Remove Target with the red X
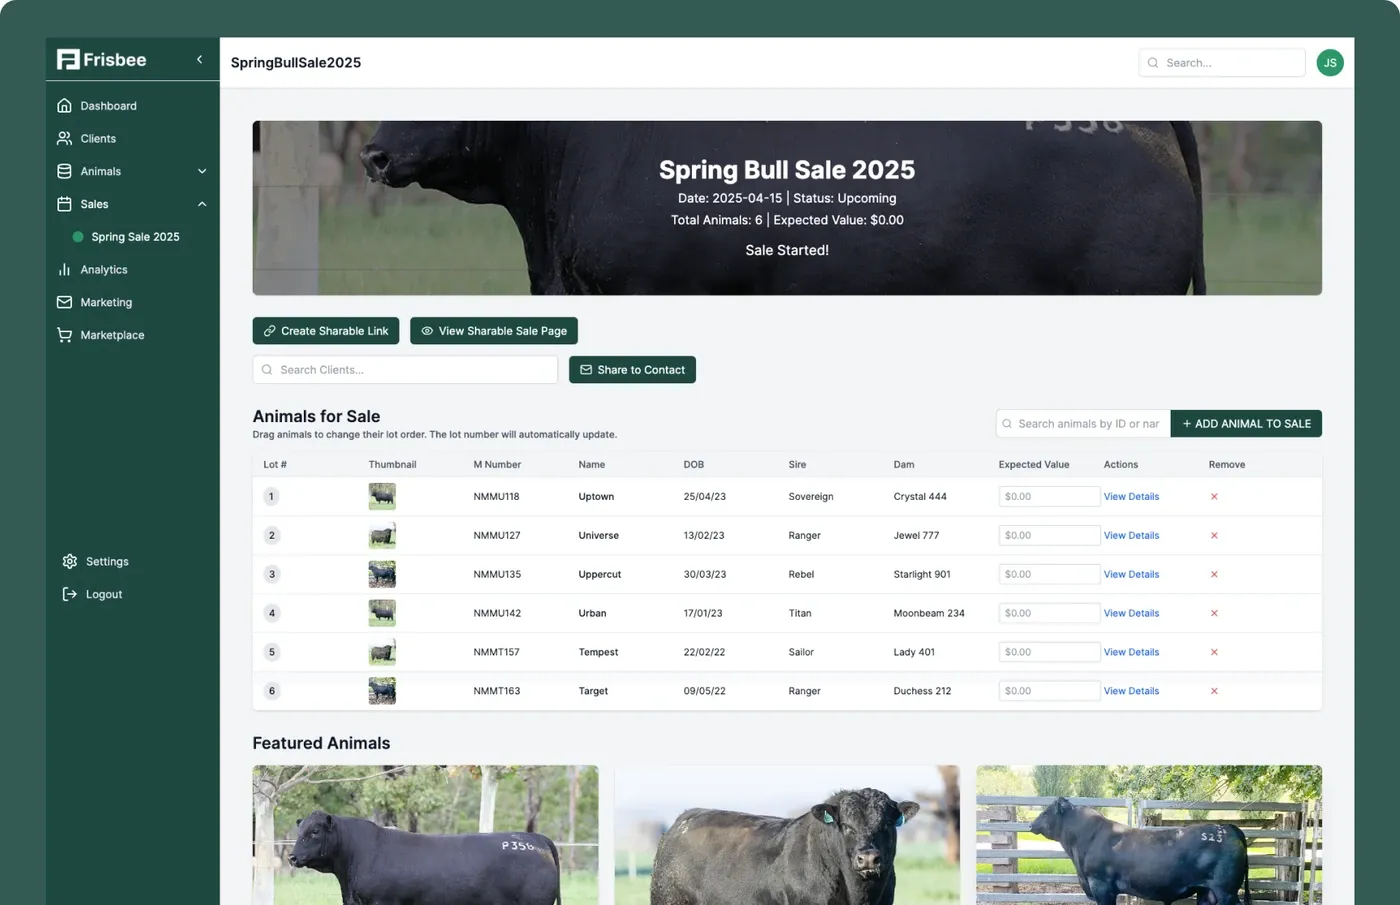The width and height of the screenshot is (1400, 905). (1214, 691)
